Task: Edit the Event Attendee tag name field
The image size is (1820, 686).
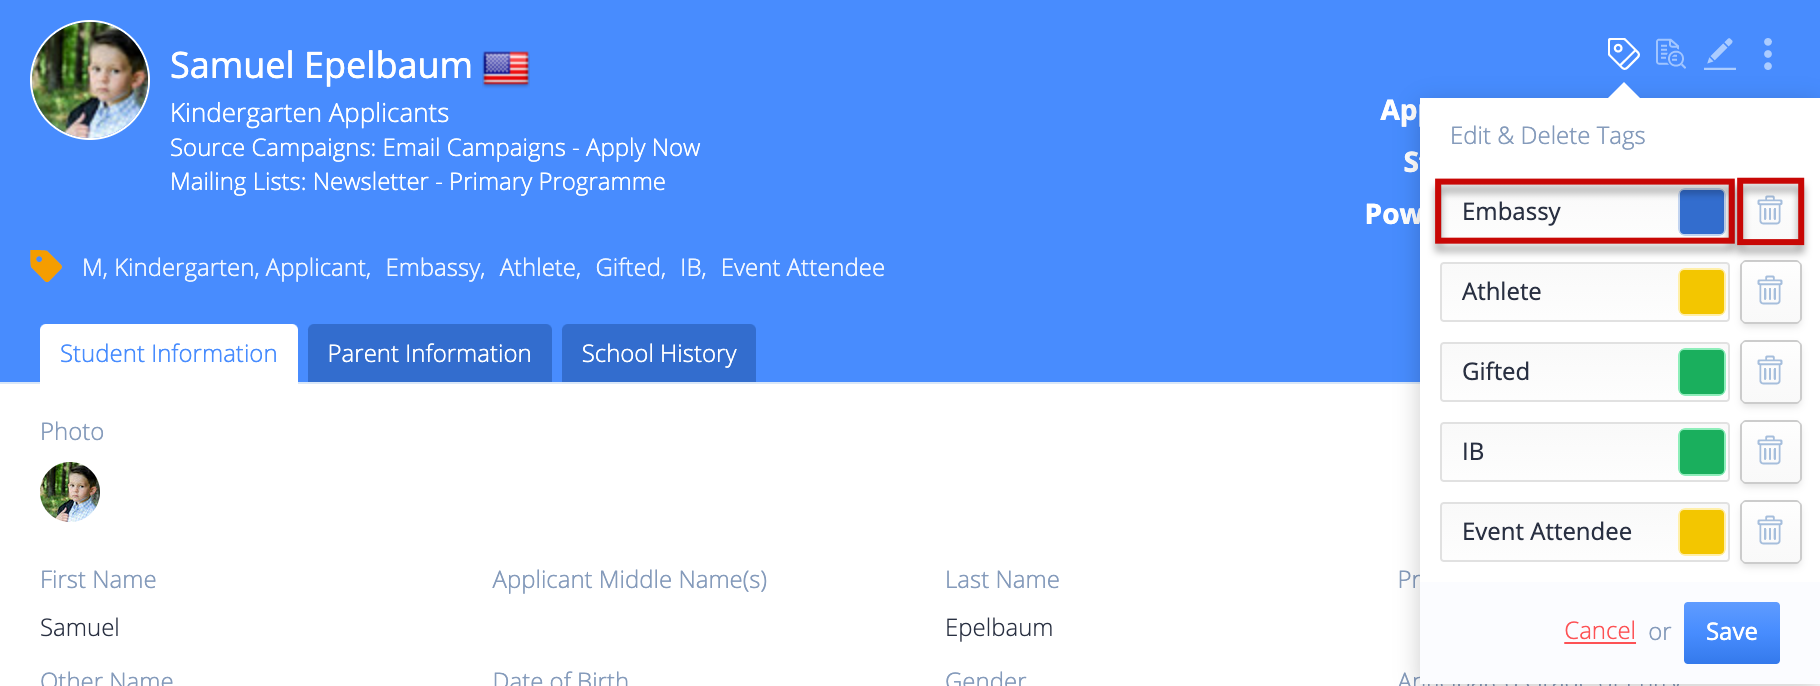Action: pyautogui.click(x=1557, y=531)
